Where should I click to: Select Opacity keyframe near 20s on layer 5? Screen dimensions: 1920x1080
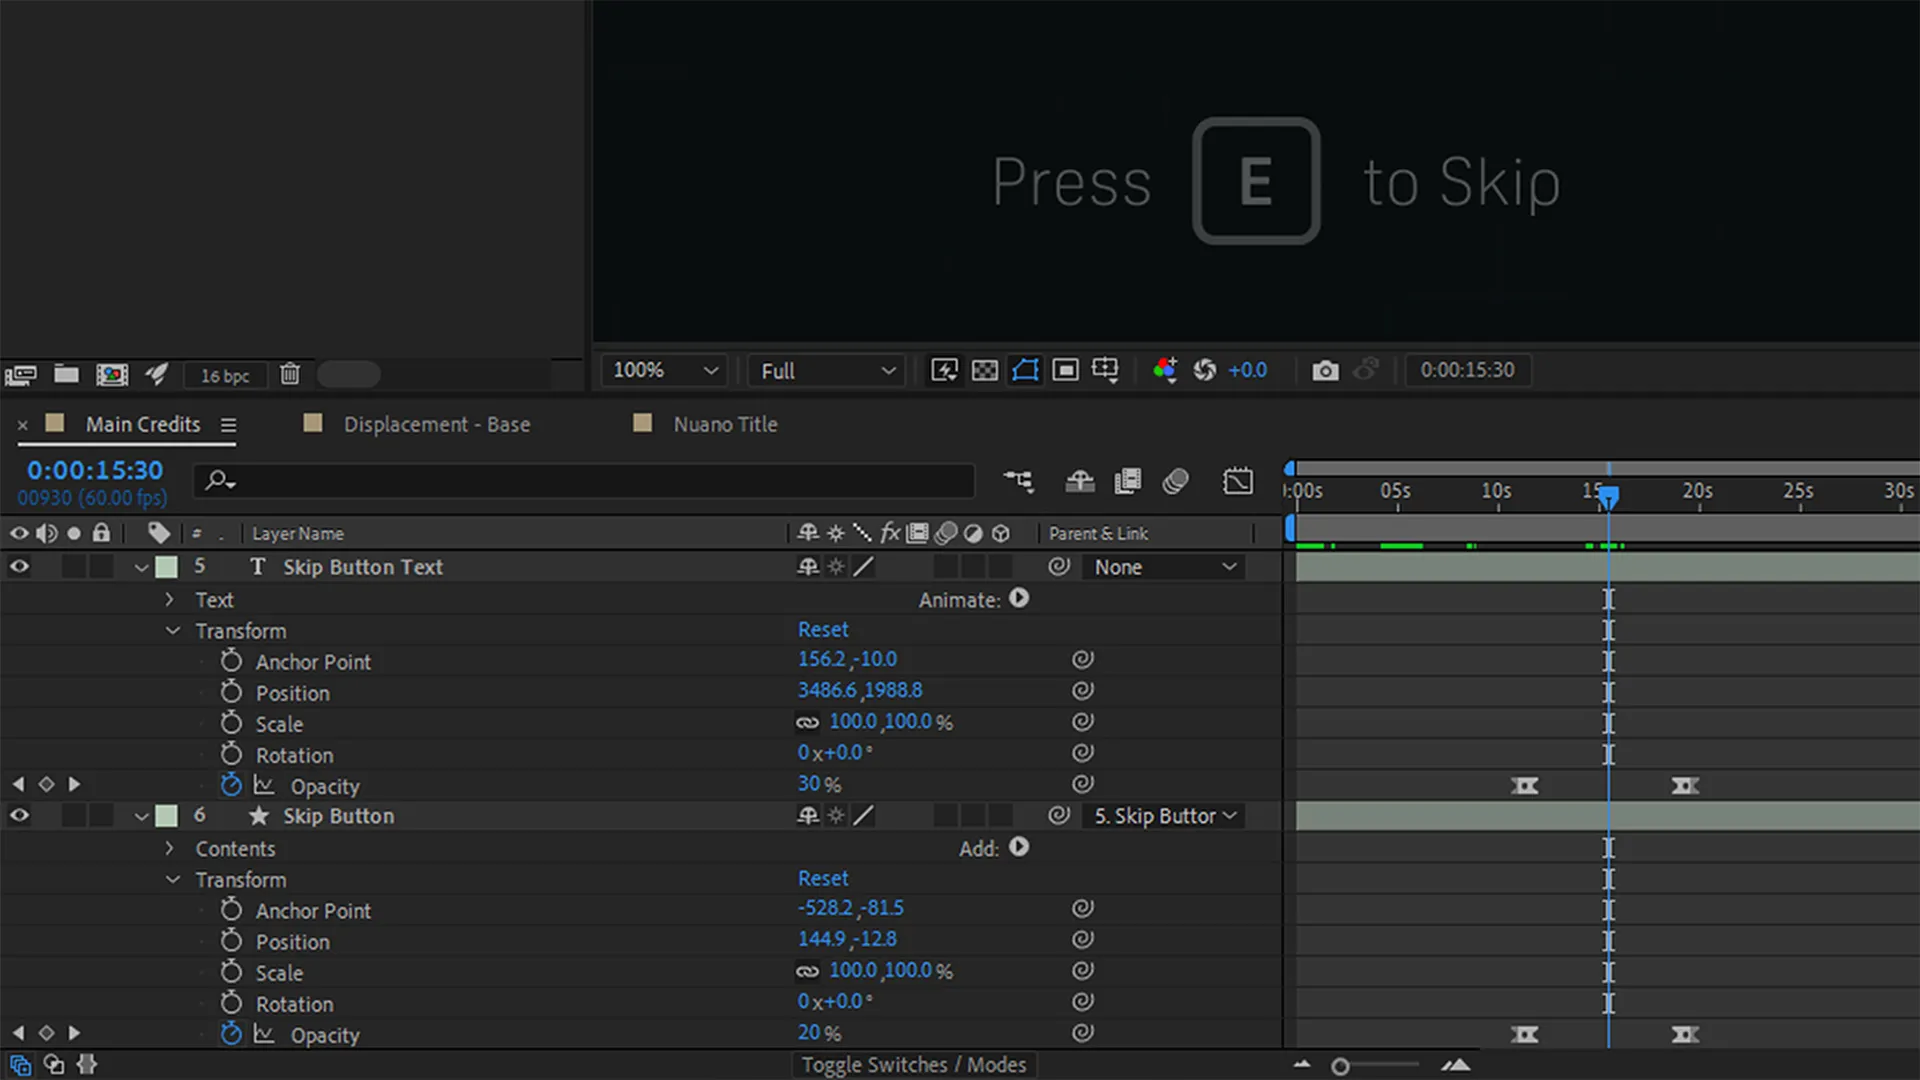point(1685,786)
